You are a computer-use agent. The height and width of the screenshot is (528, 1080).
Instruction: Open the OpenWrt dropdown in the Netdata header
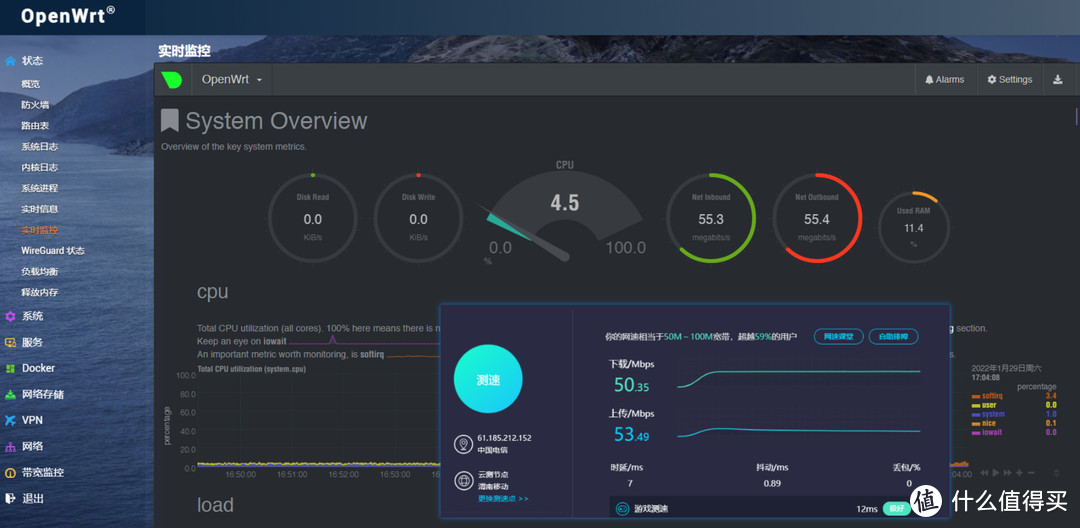pyautogui.click(x=232, y=80)
